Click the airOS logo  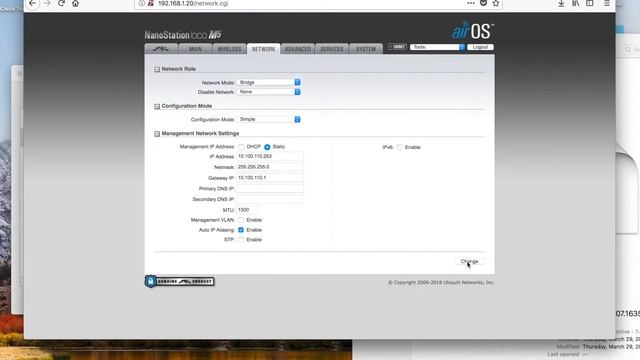pos(473,31)
